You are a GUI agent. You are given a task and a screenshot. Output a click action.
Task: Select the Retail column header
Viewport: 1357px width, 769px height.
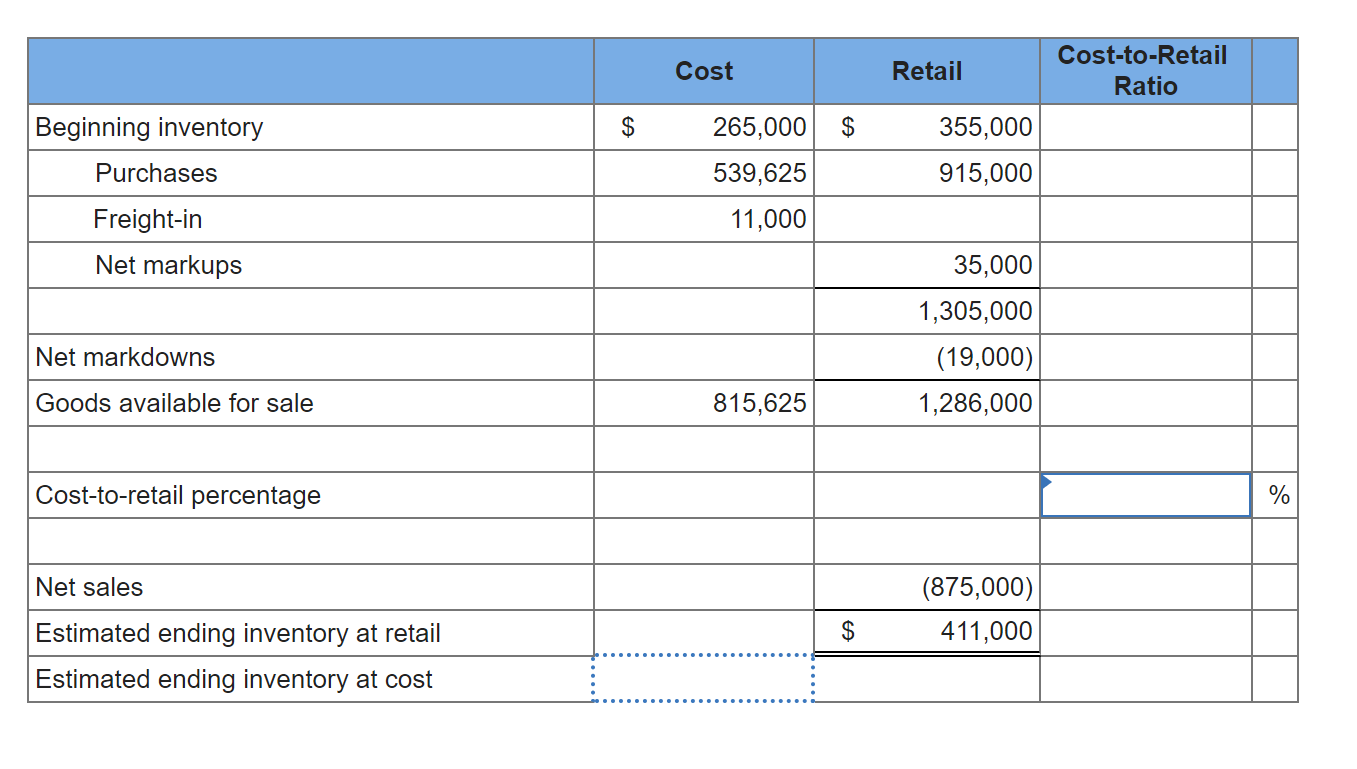tap(926, 71)
